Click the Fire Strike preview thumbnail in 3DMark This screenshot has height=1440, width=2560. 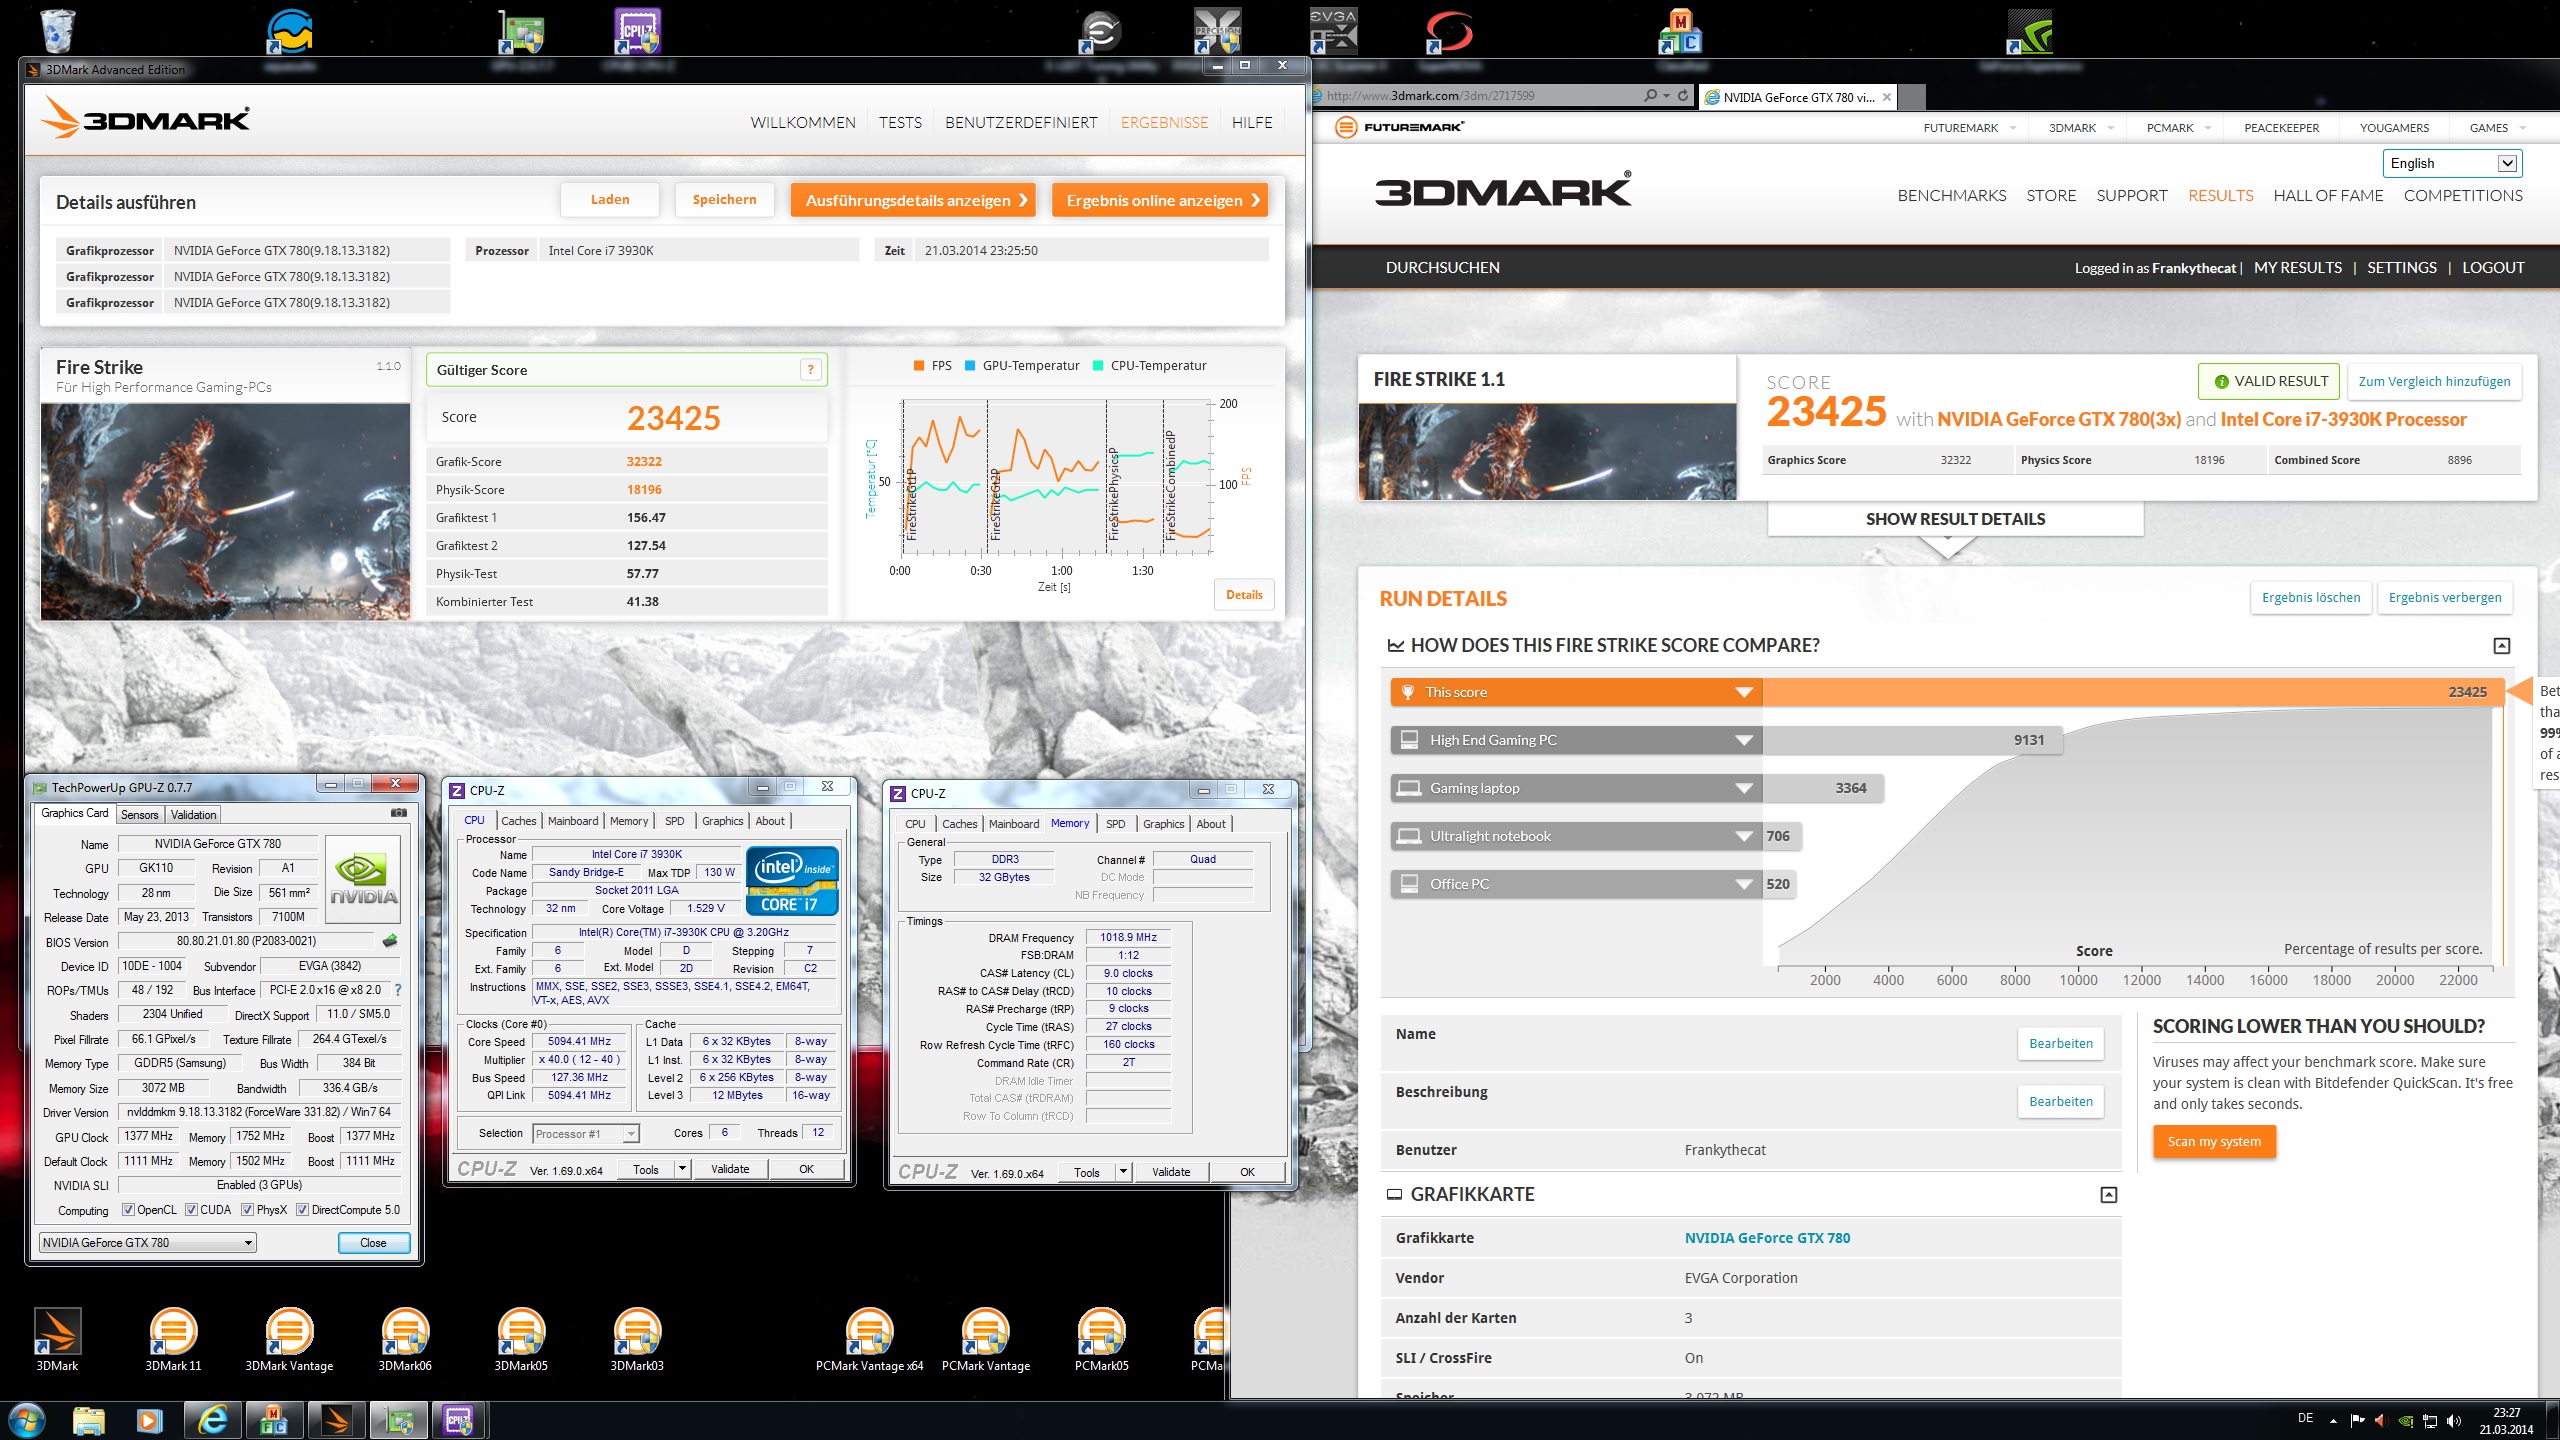[226, 511]
